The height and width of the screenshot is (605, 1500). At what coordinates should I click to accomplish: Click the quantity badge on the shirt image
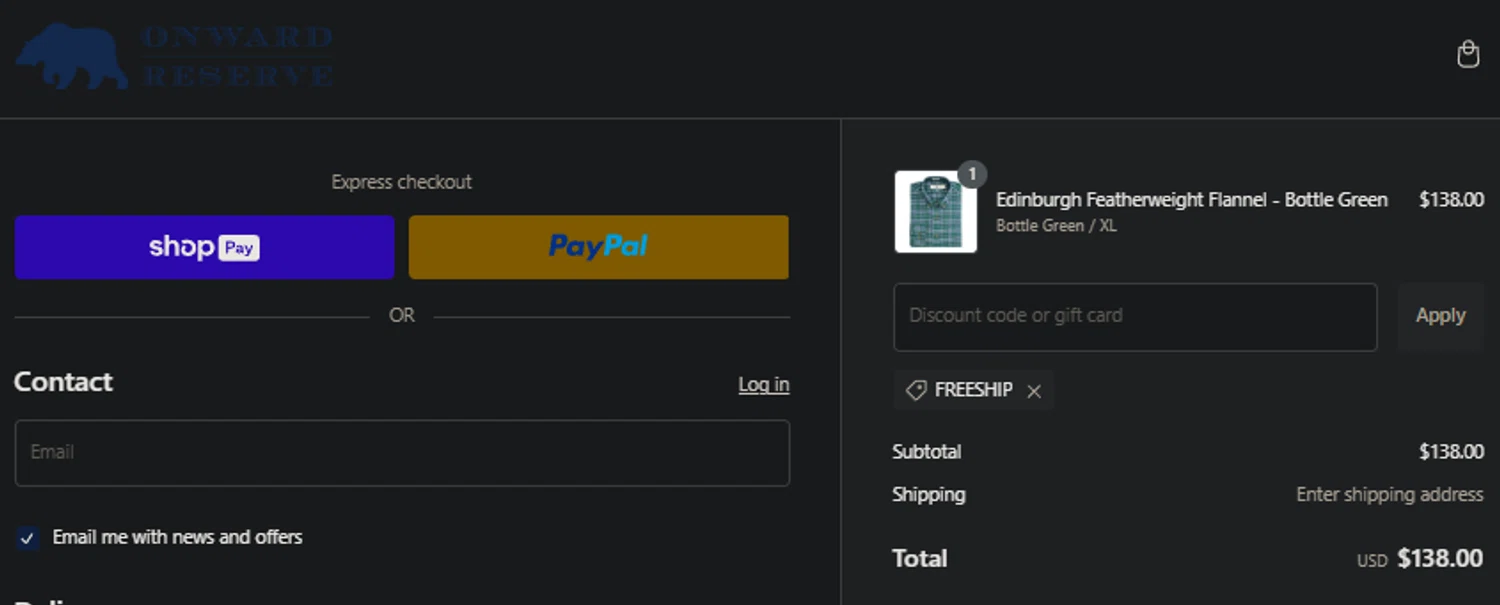click(972, 174)
